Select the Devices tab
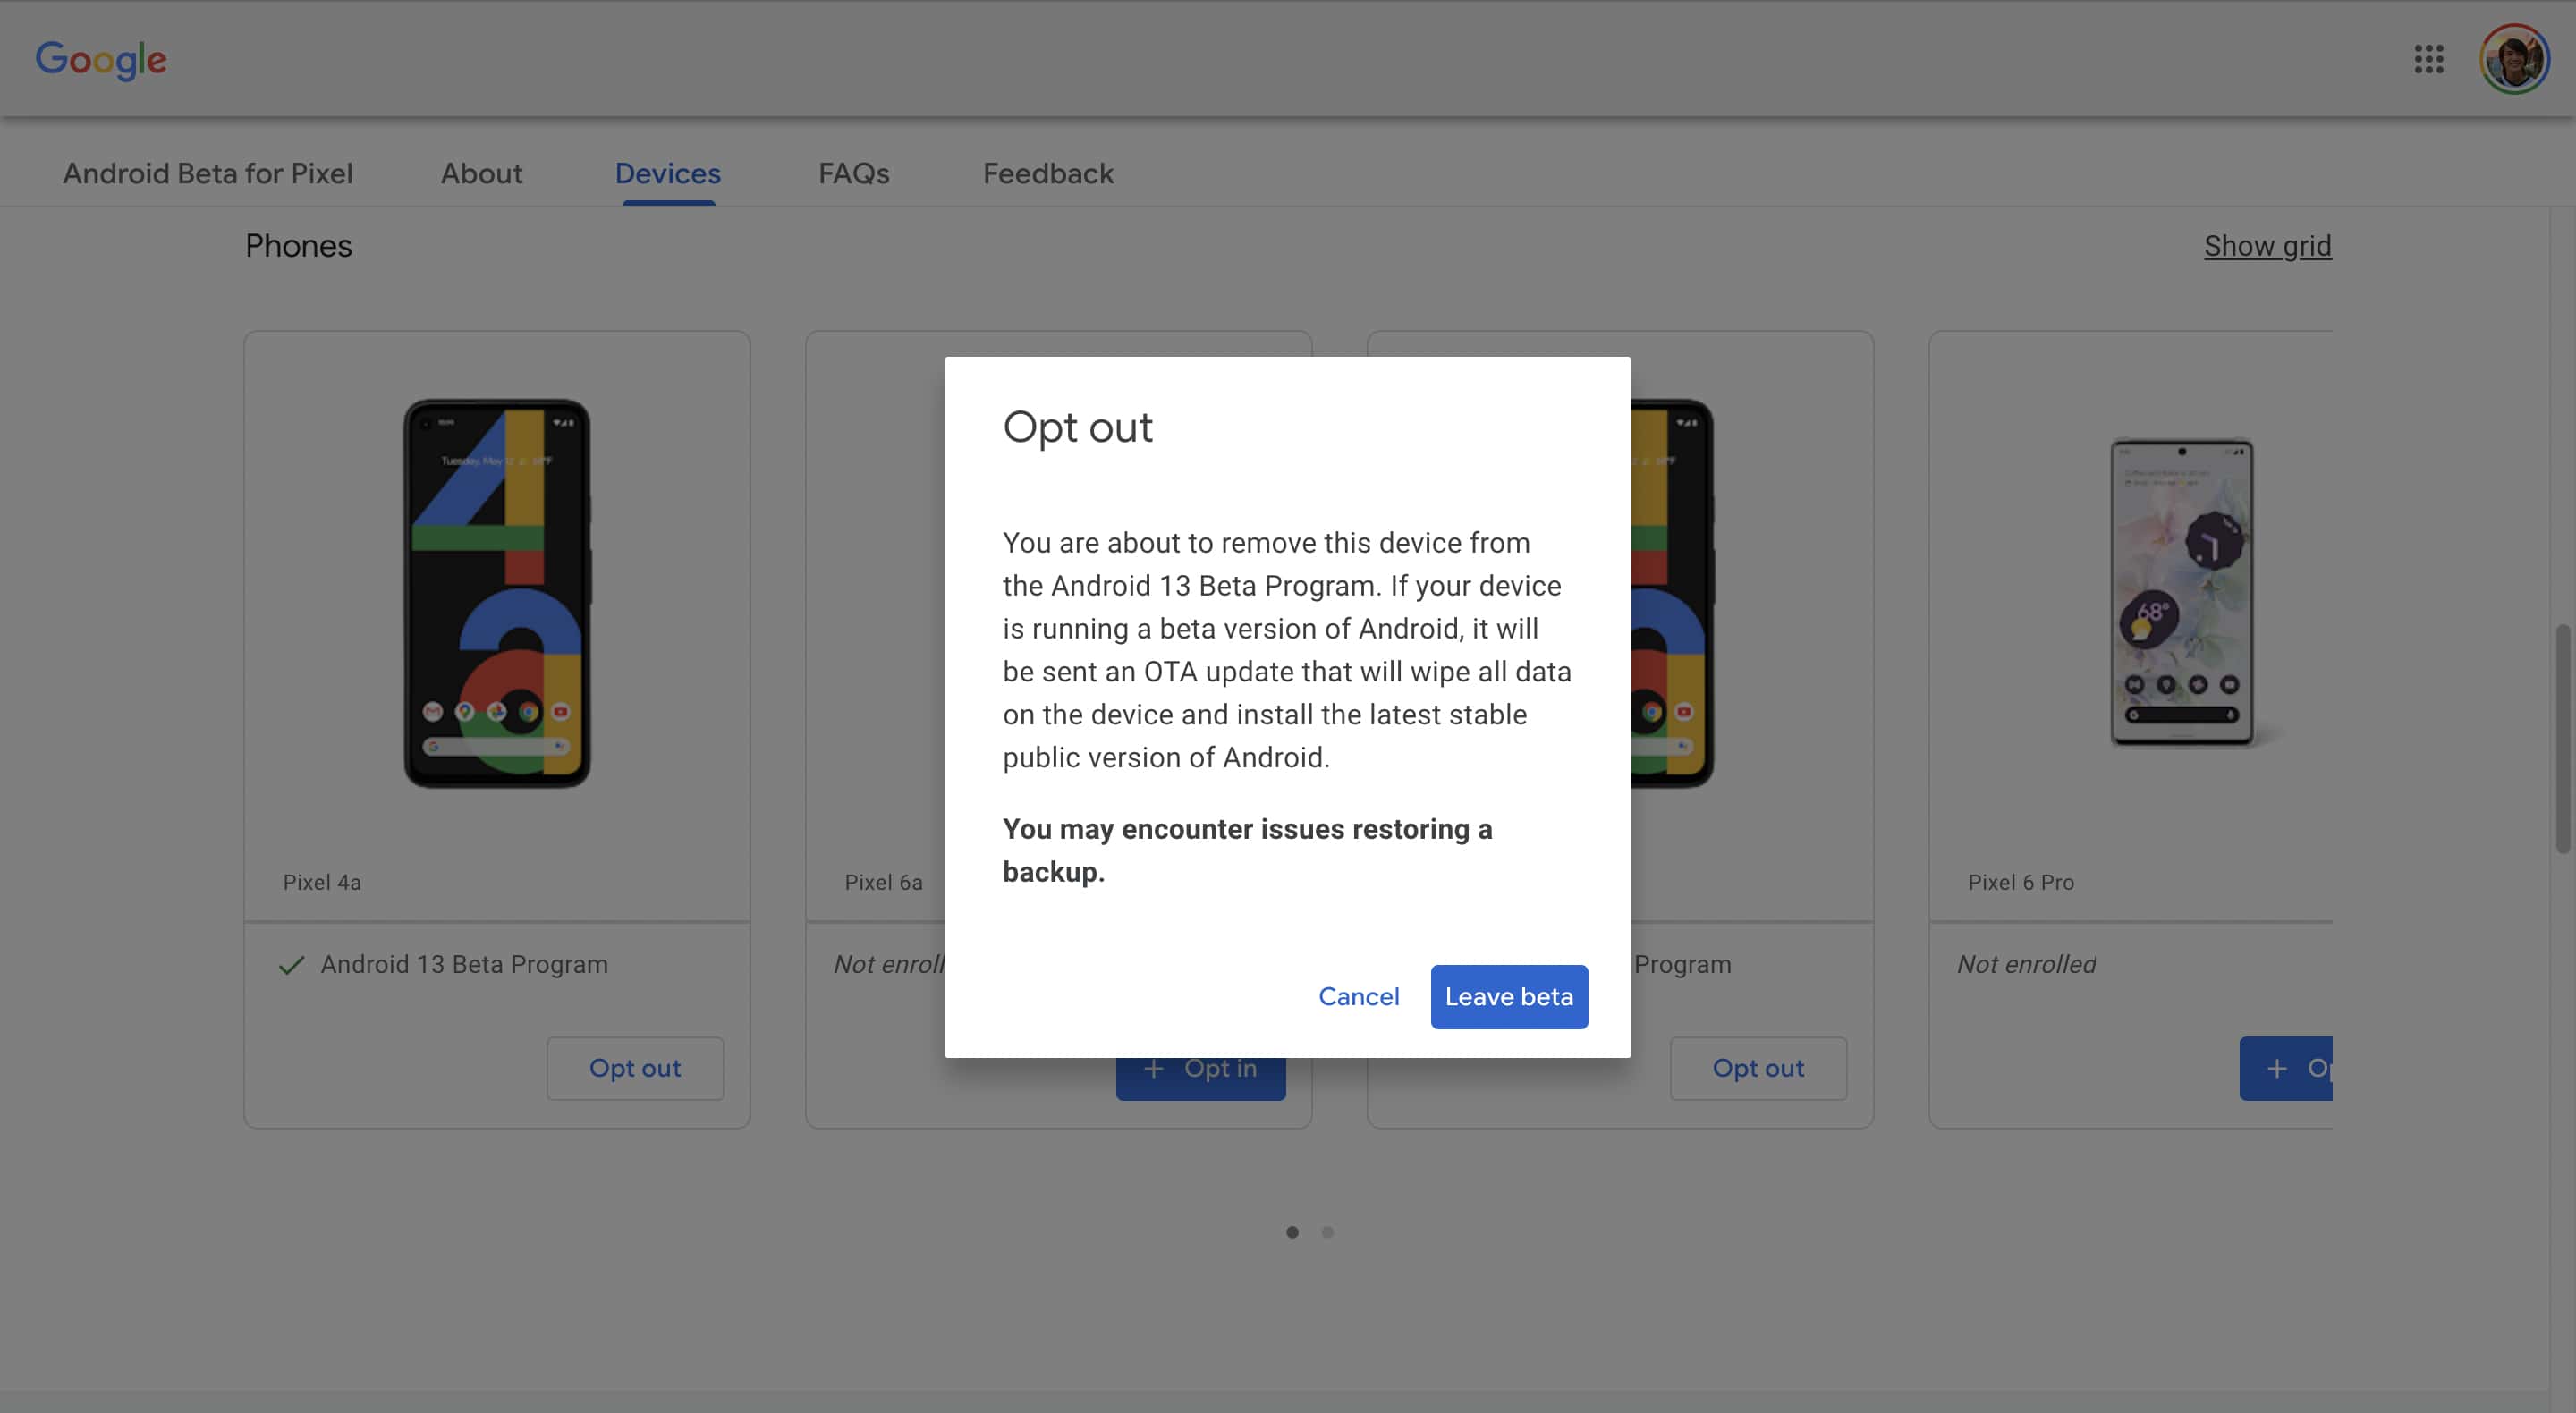The width and height of the screenshot is (2576, 1413). coord(667,174)
